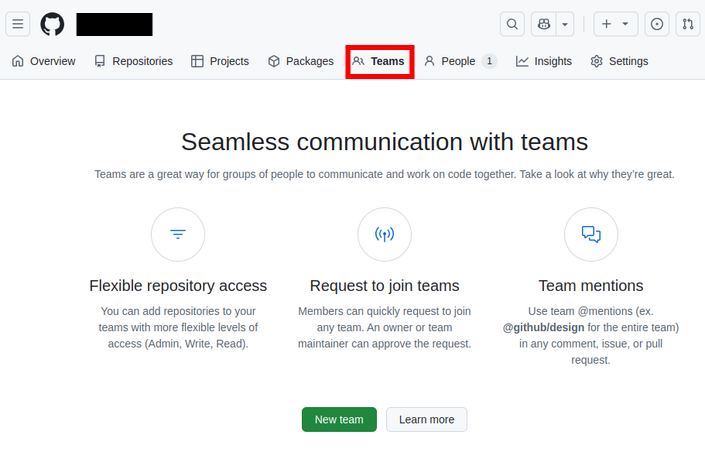The width and height of the screenshot is (705, 469).
Task: Go to the Overview tab
Action: 44,61
